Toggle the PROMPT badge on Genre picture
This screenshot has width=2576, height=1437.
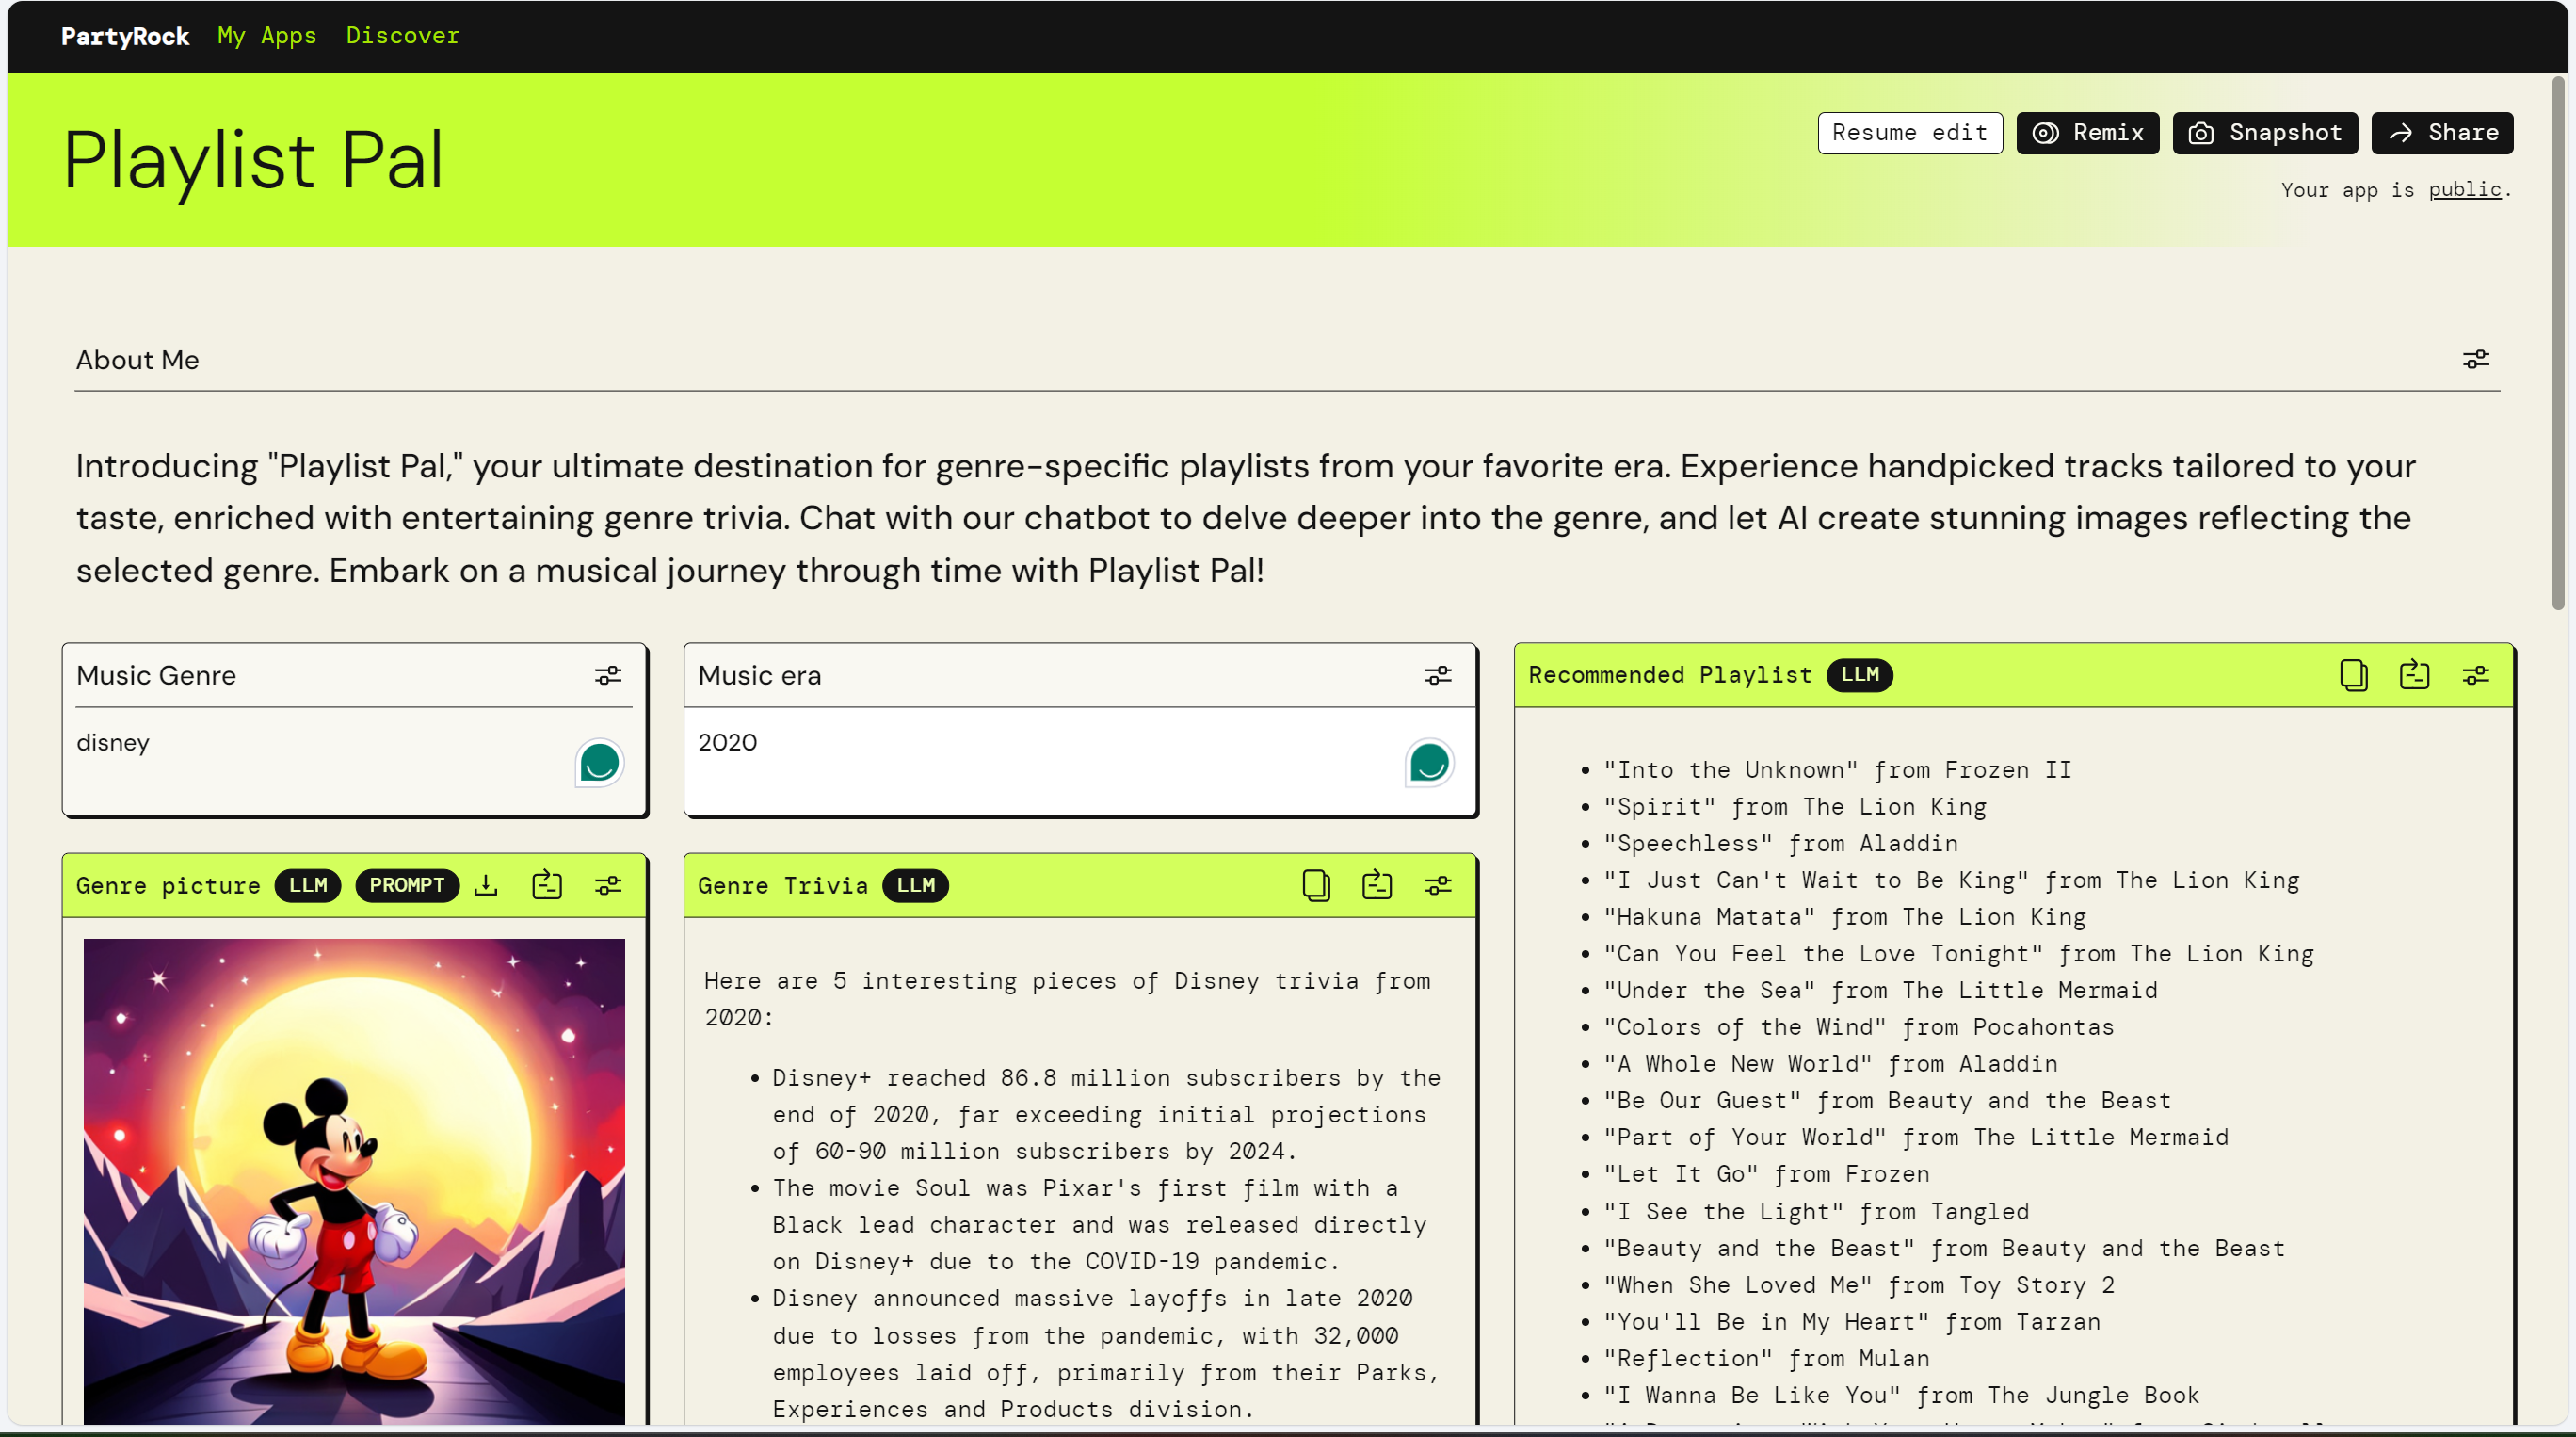[406, 885]
